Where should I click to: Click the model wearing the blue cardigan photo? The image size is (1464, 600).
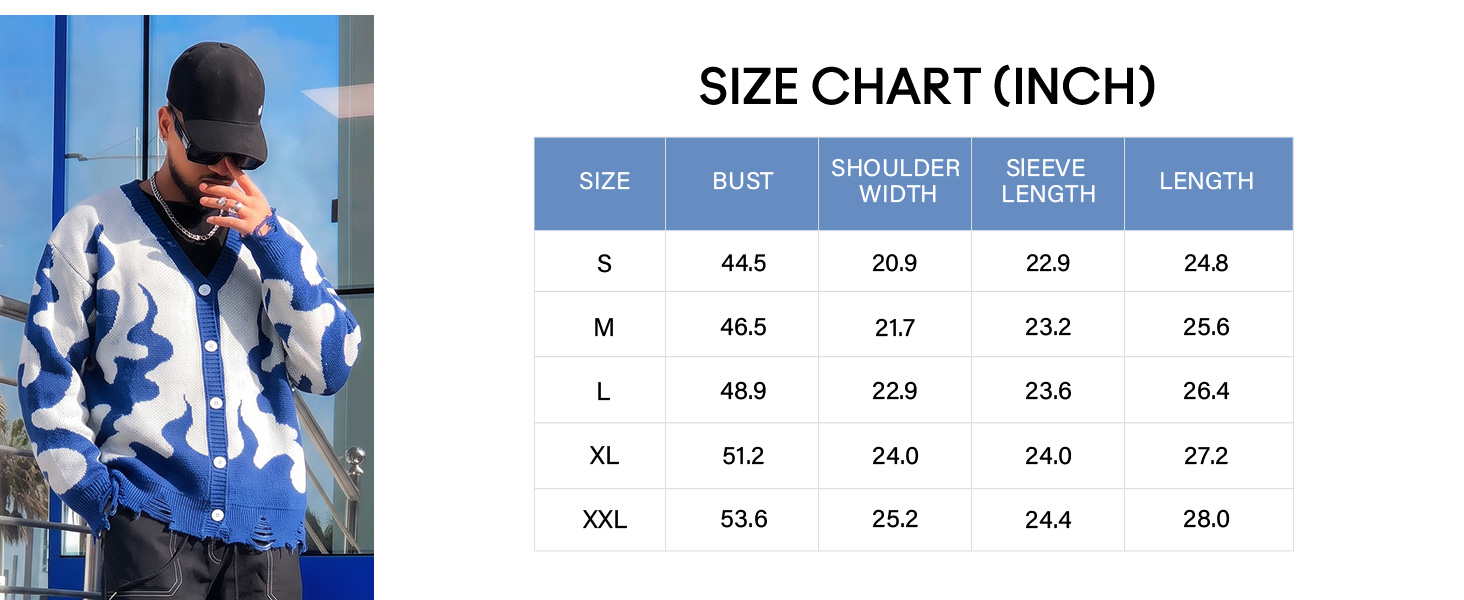187,307
